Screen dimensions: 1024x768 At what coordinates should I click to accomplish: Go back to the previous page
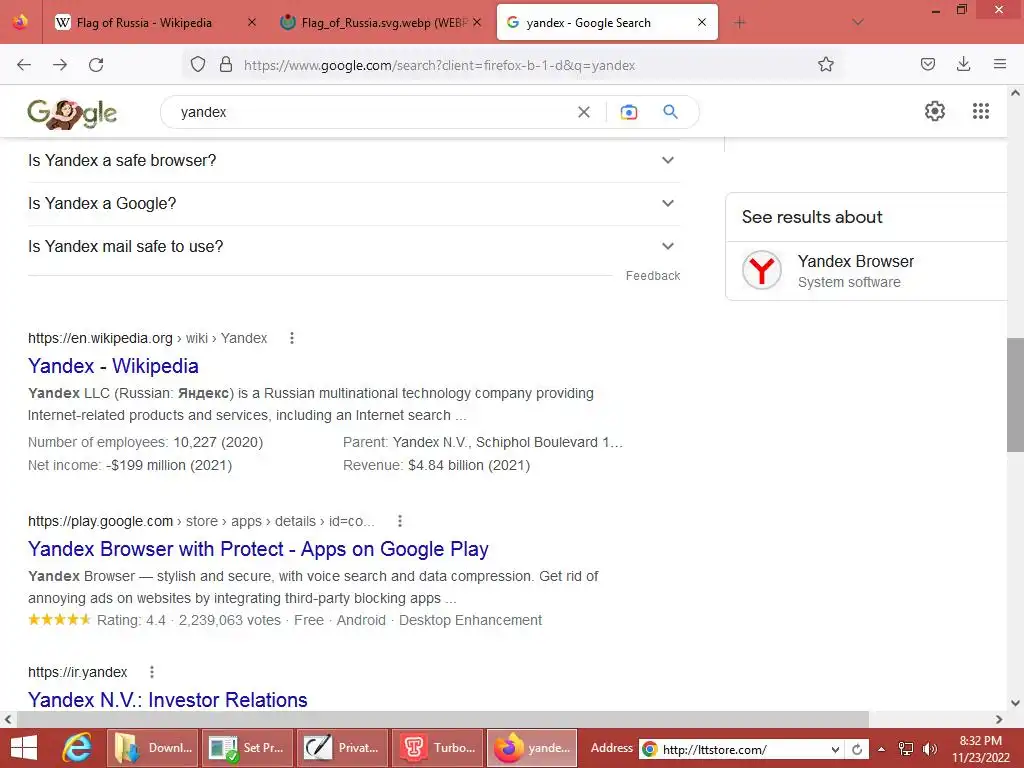tap(24, 65)
